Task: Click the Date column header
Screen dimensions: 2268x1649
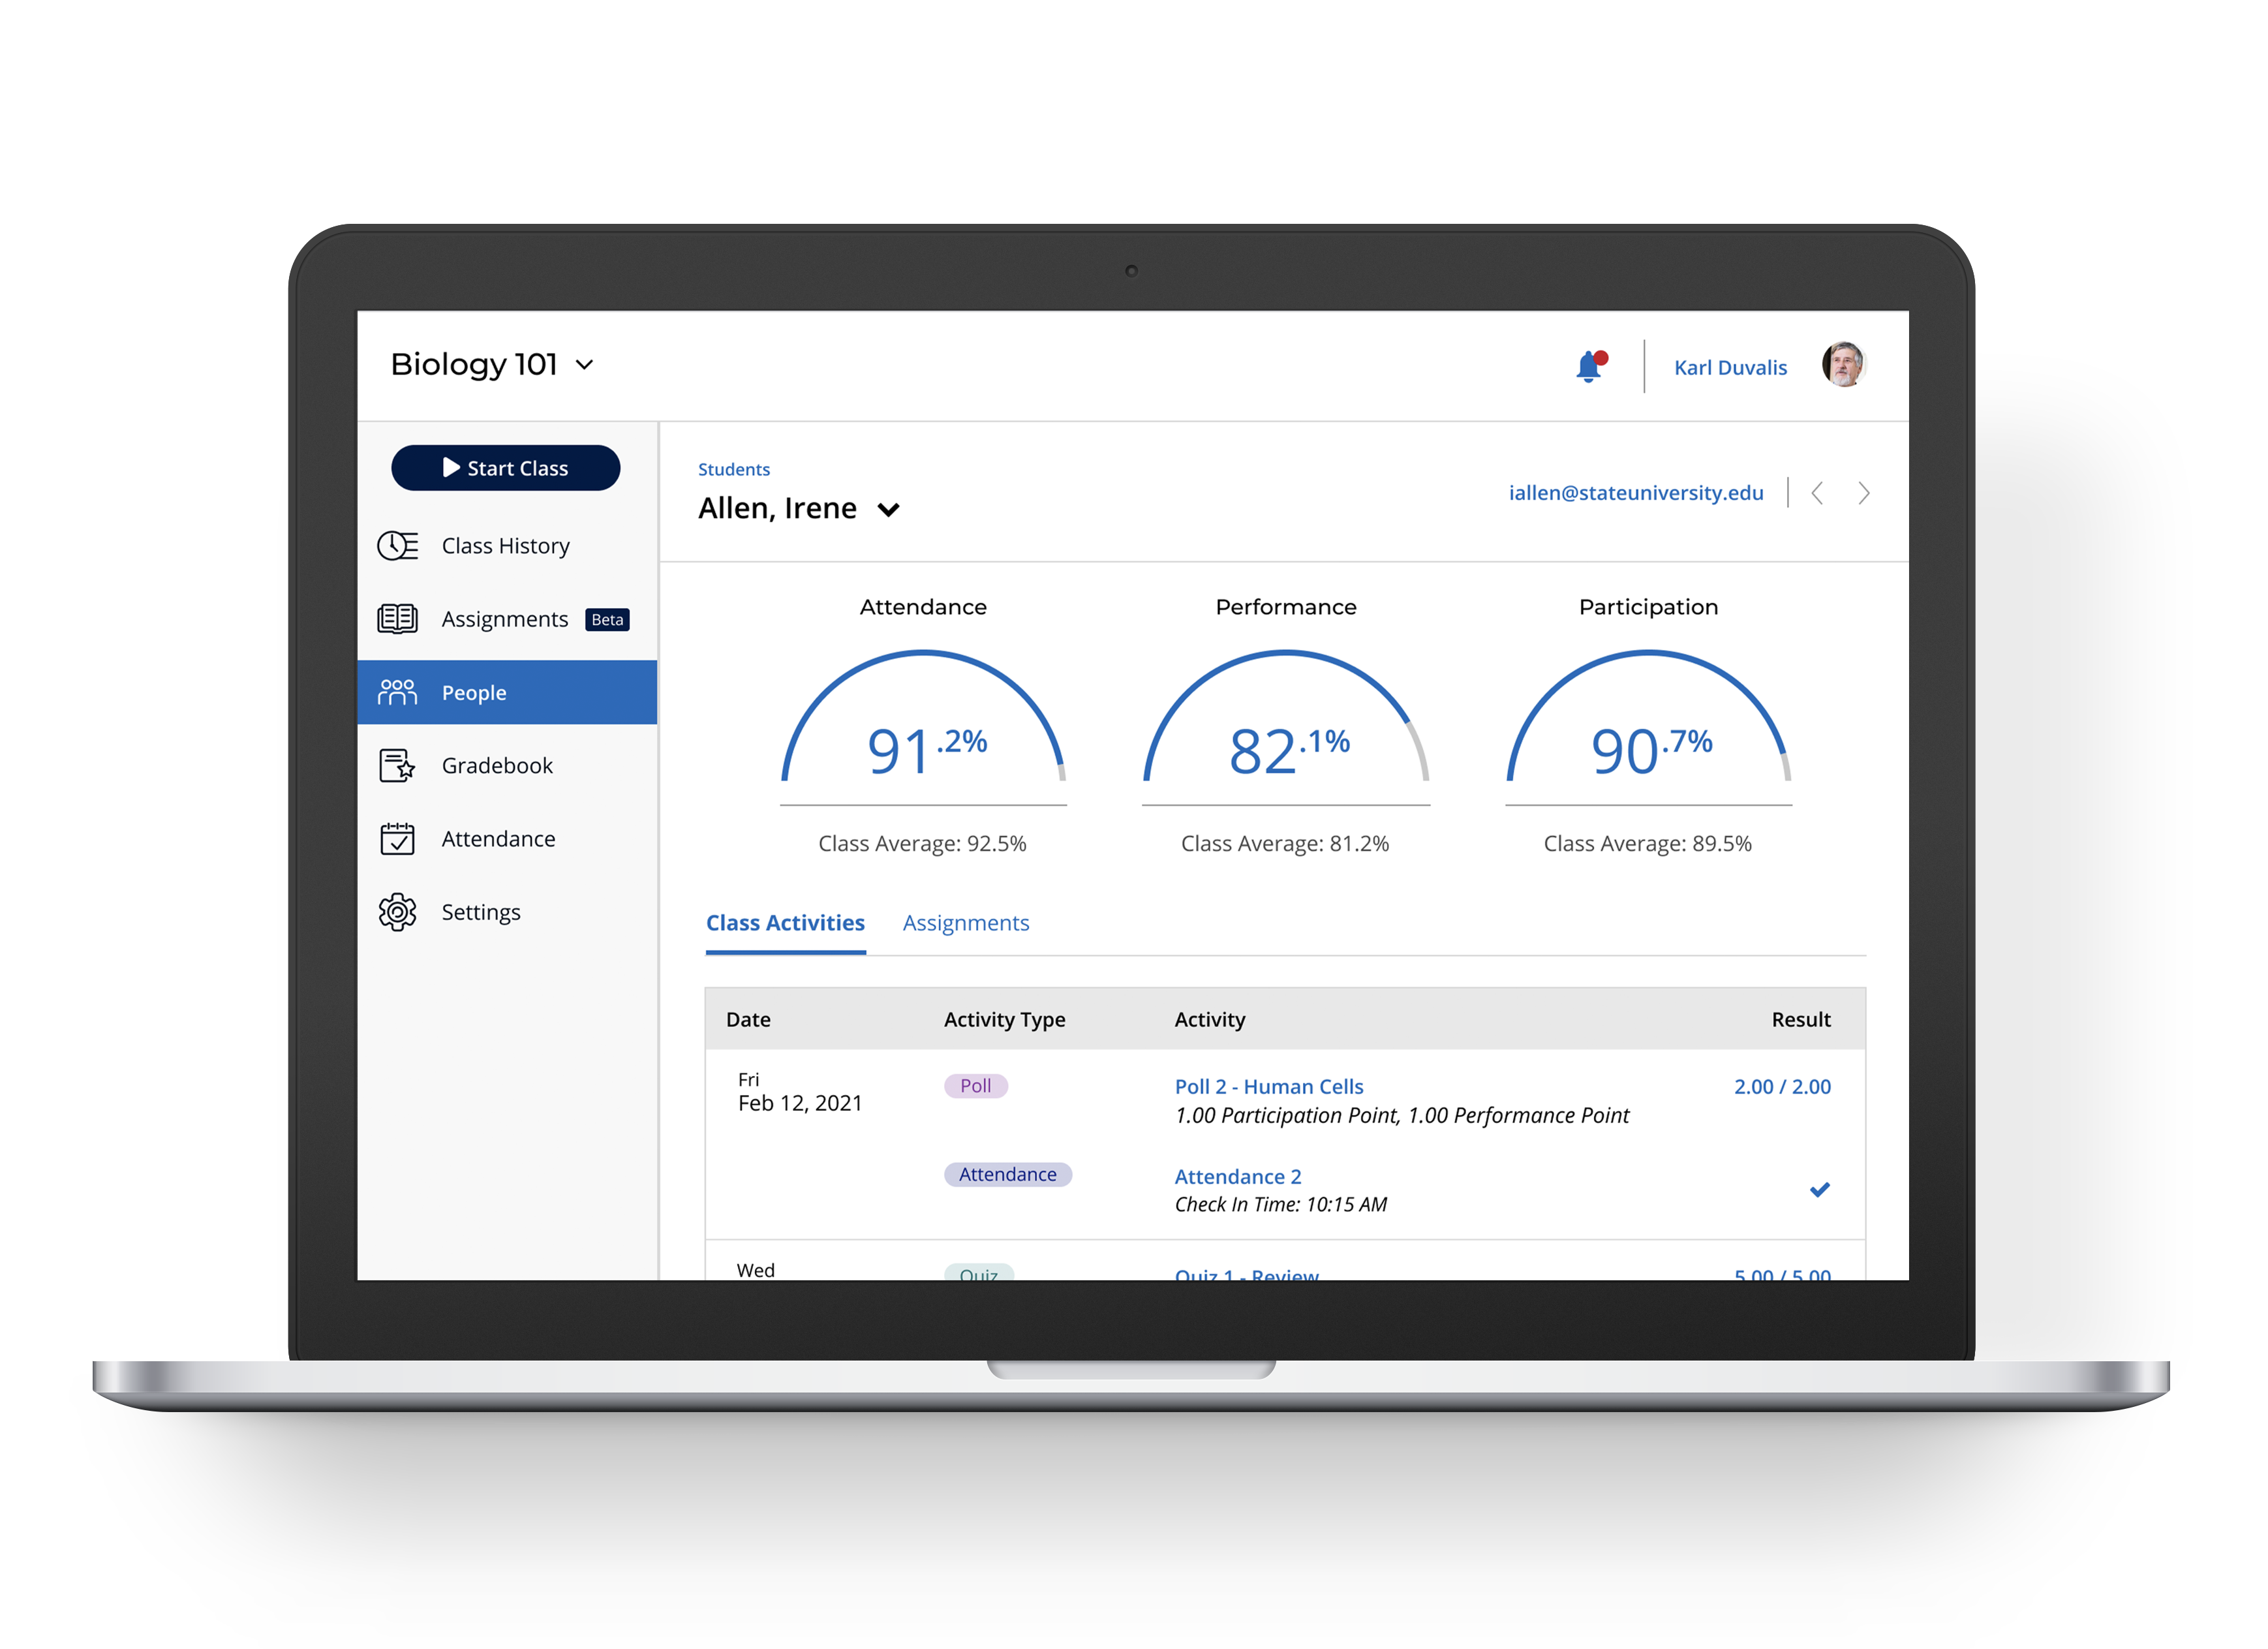Action: [748, 1020]
